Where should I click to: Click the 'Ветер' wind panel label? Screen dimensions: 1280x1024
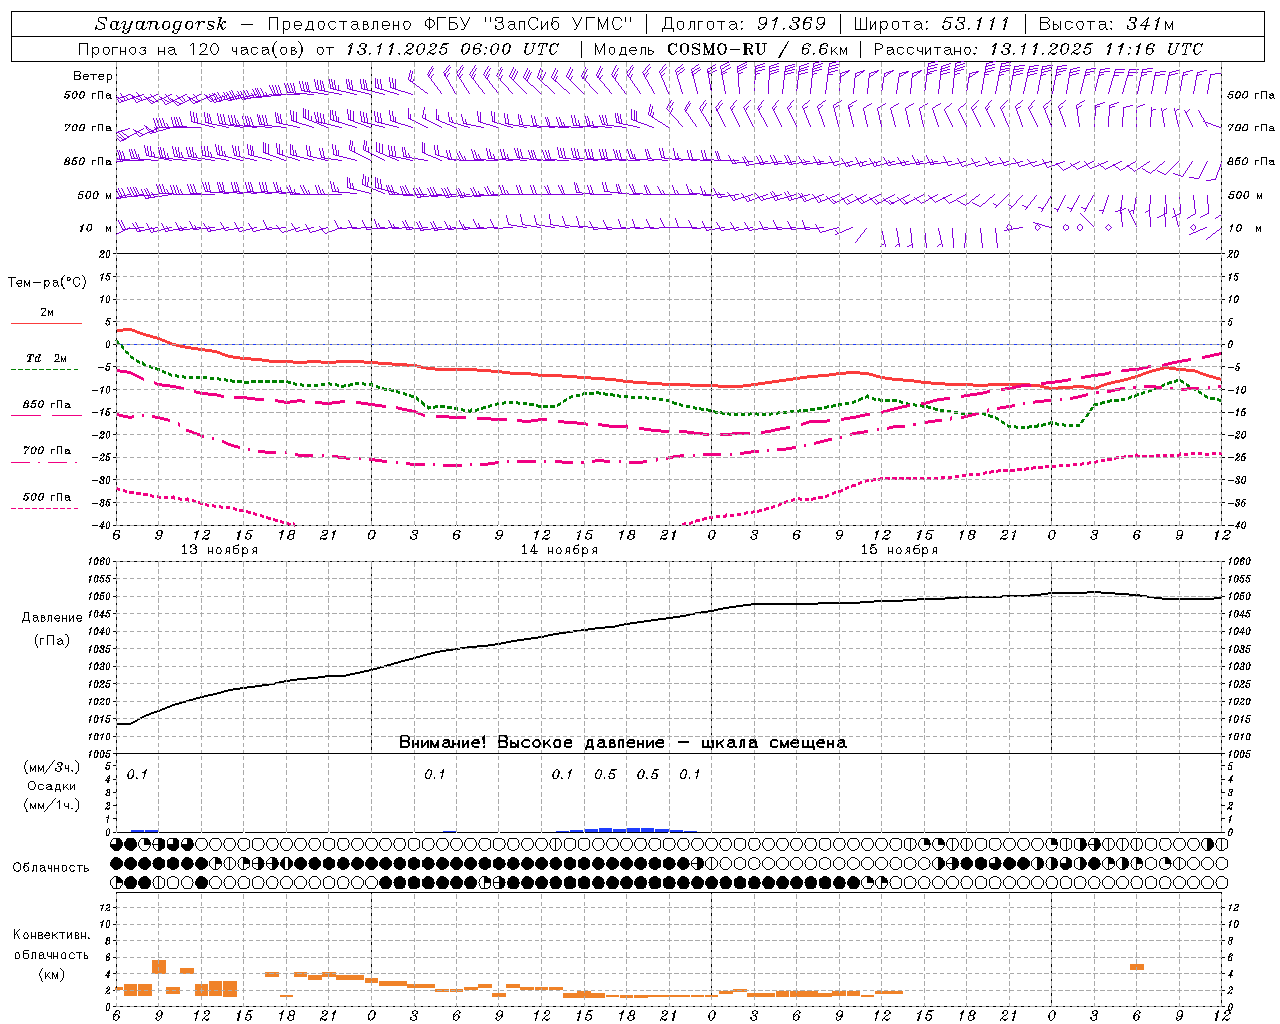[93, 76]
